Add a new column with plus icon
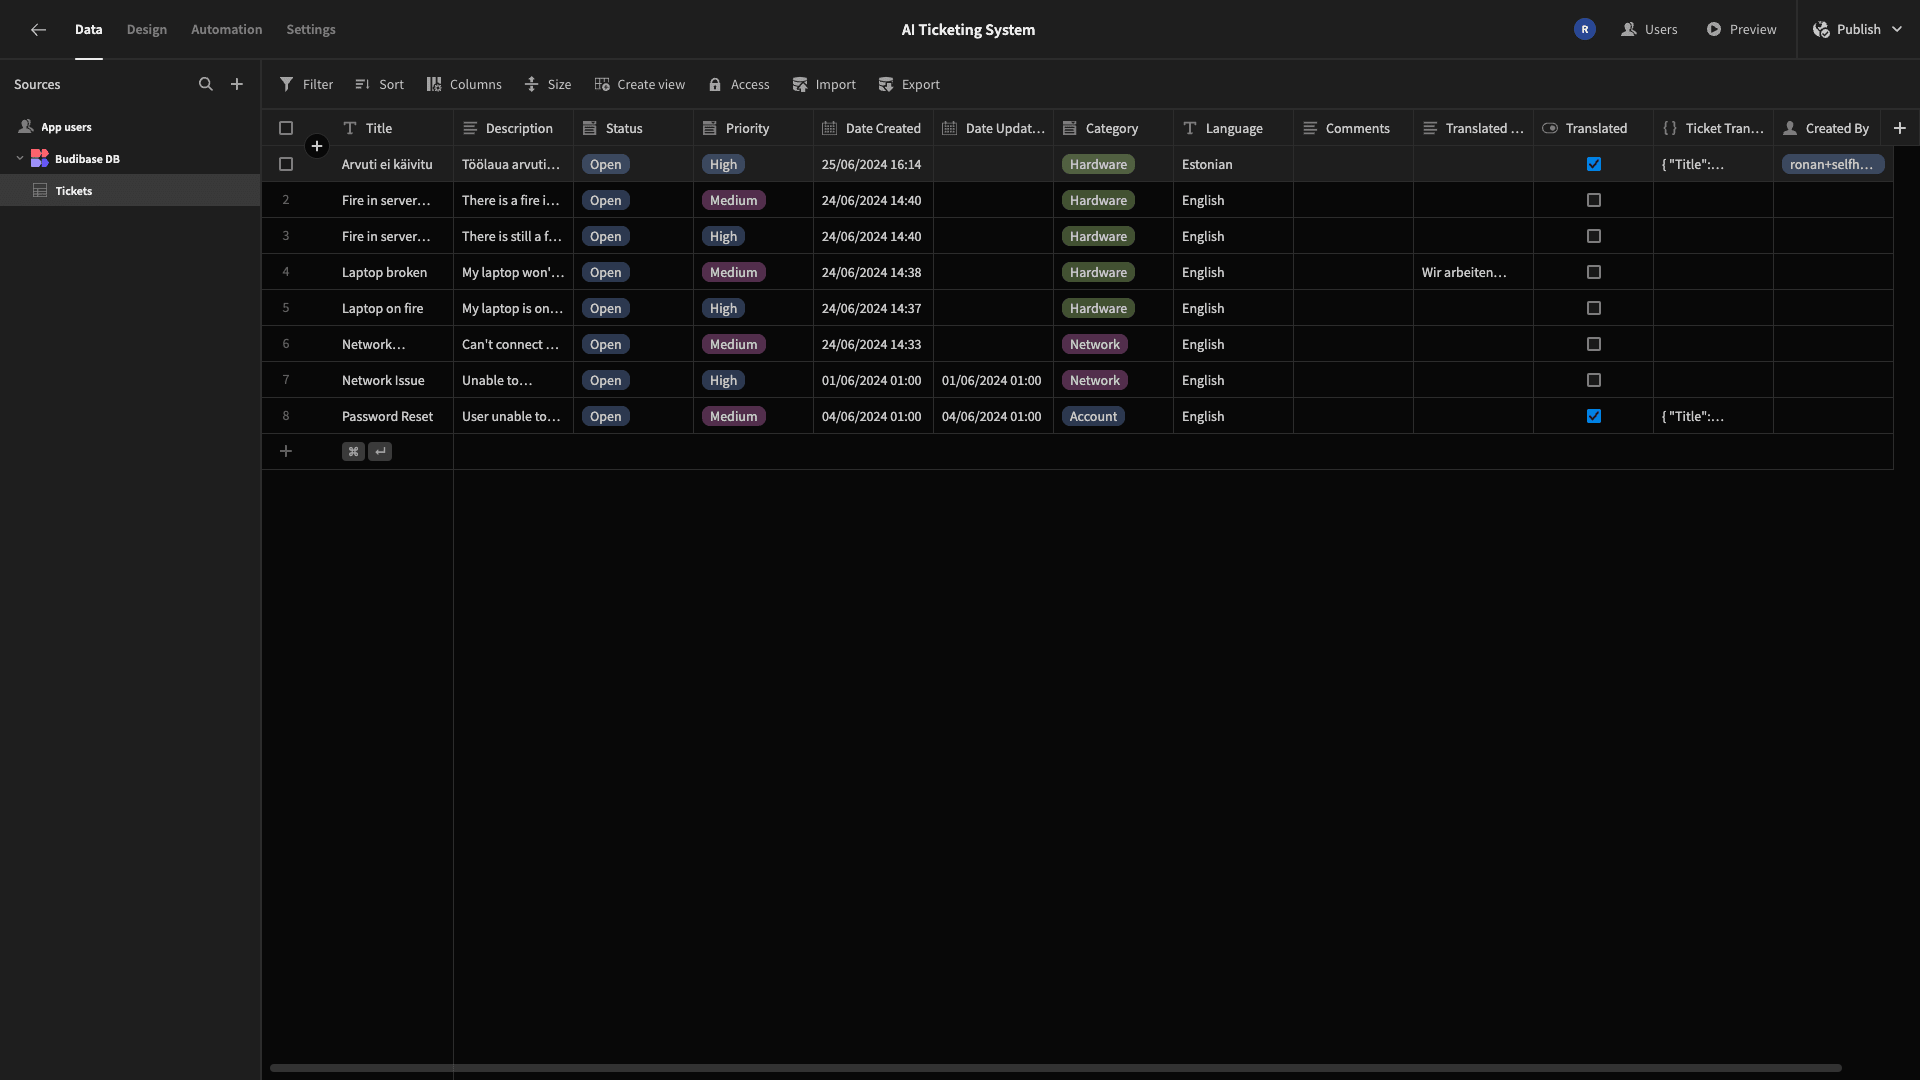This screenshot has width=1920, height=1080. 1900,128
